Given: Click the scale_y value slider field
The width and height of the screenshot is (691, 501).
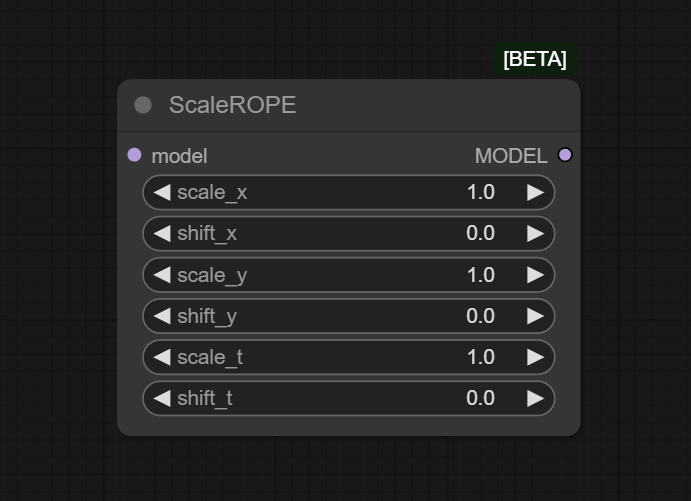Looking at the screenshot, I should pyautogui.click(x=350, y=275).
